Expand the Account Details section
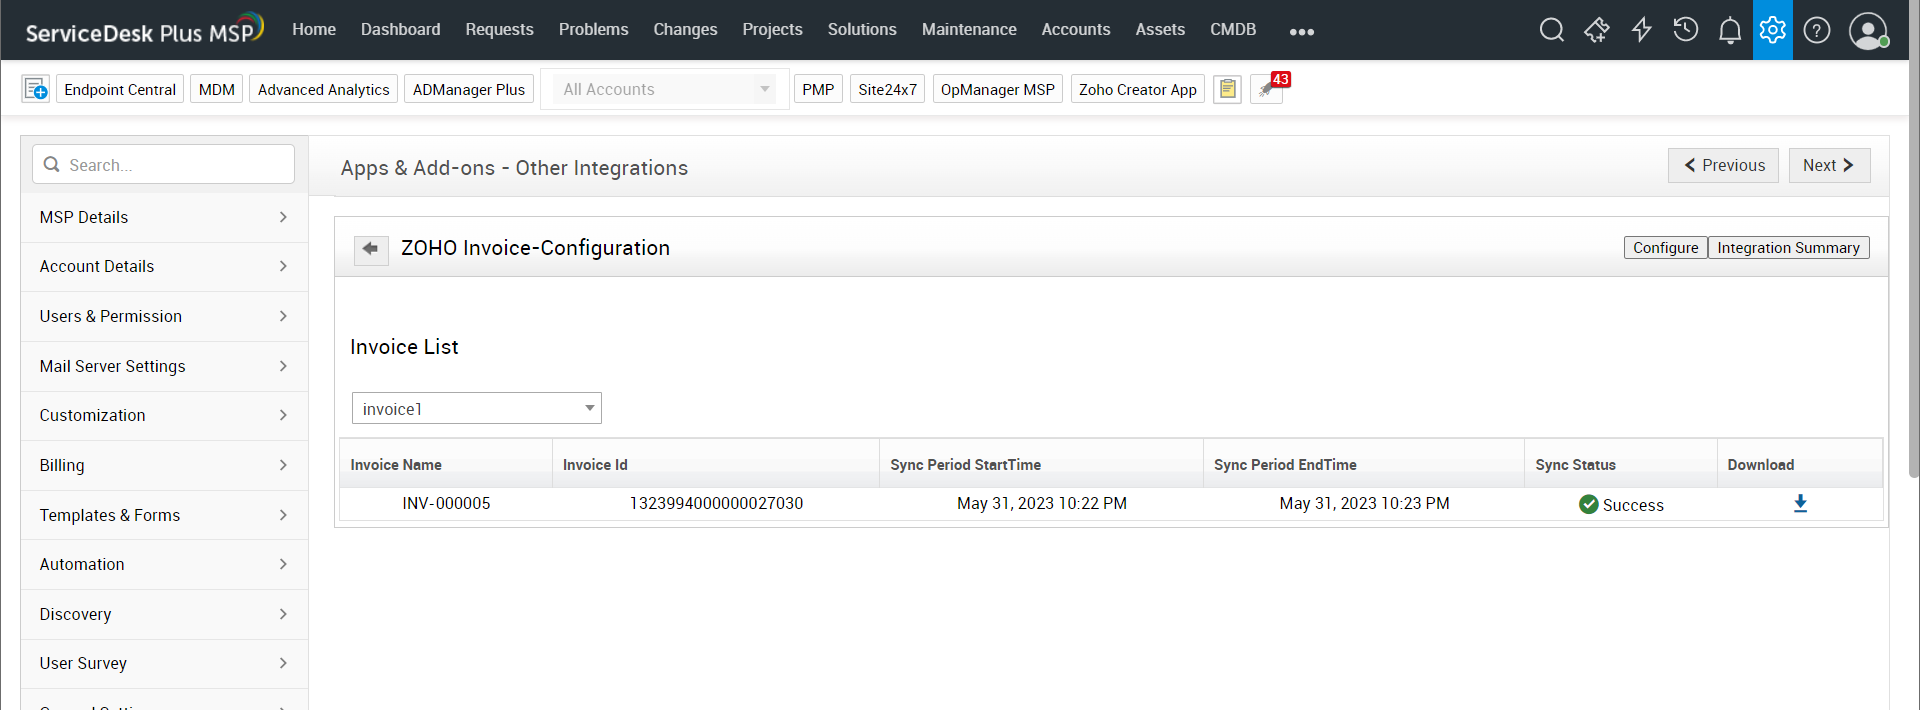1920x710 pixels. pyautogui.click(x=164, y=266)
